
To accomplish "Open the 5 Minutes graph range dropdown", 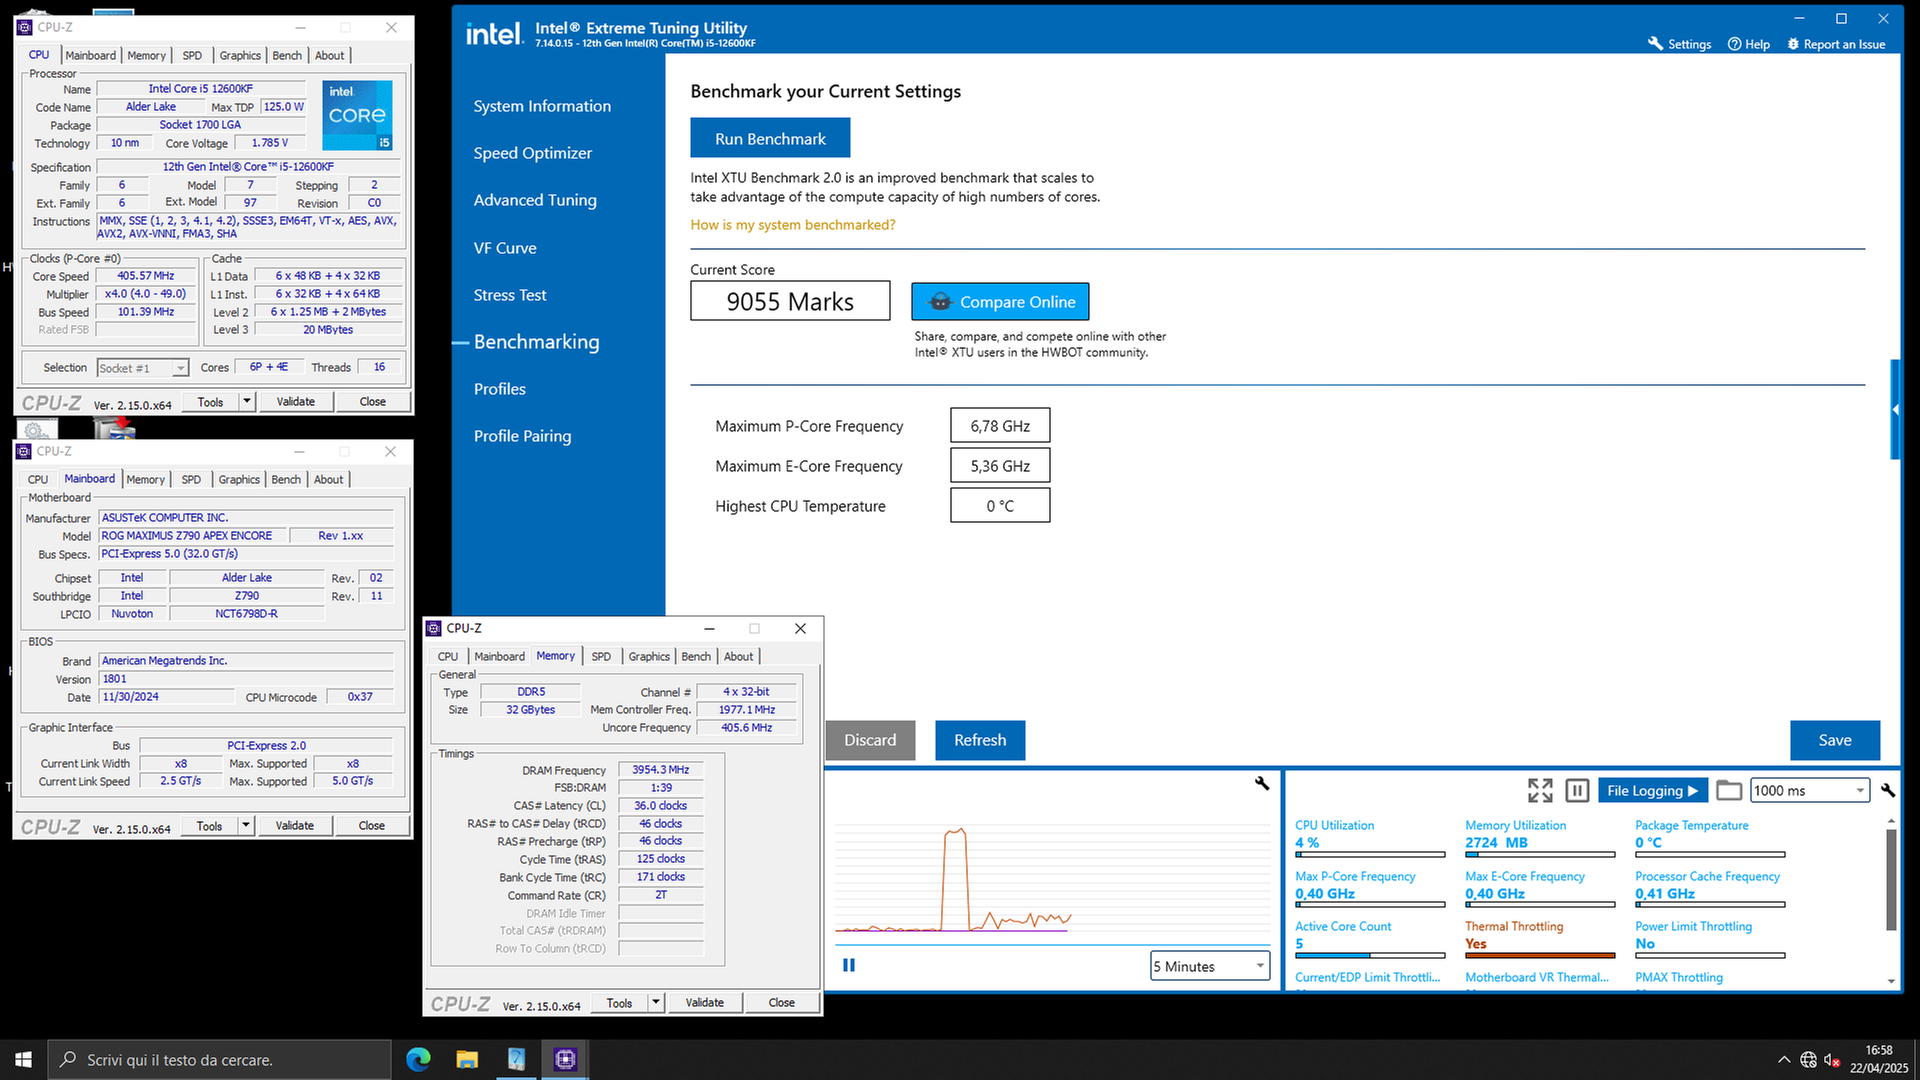I will point(1210,966).
